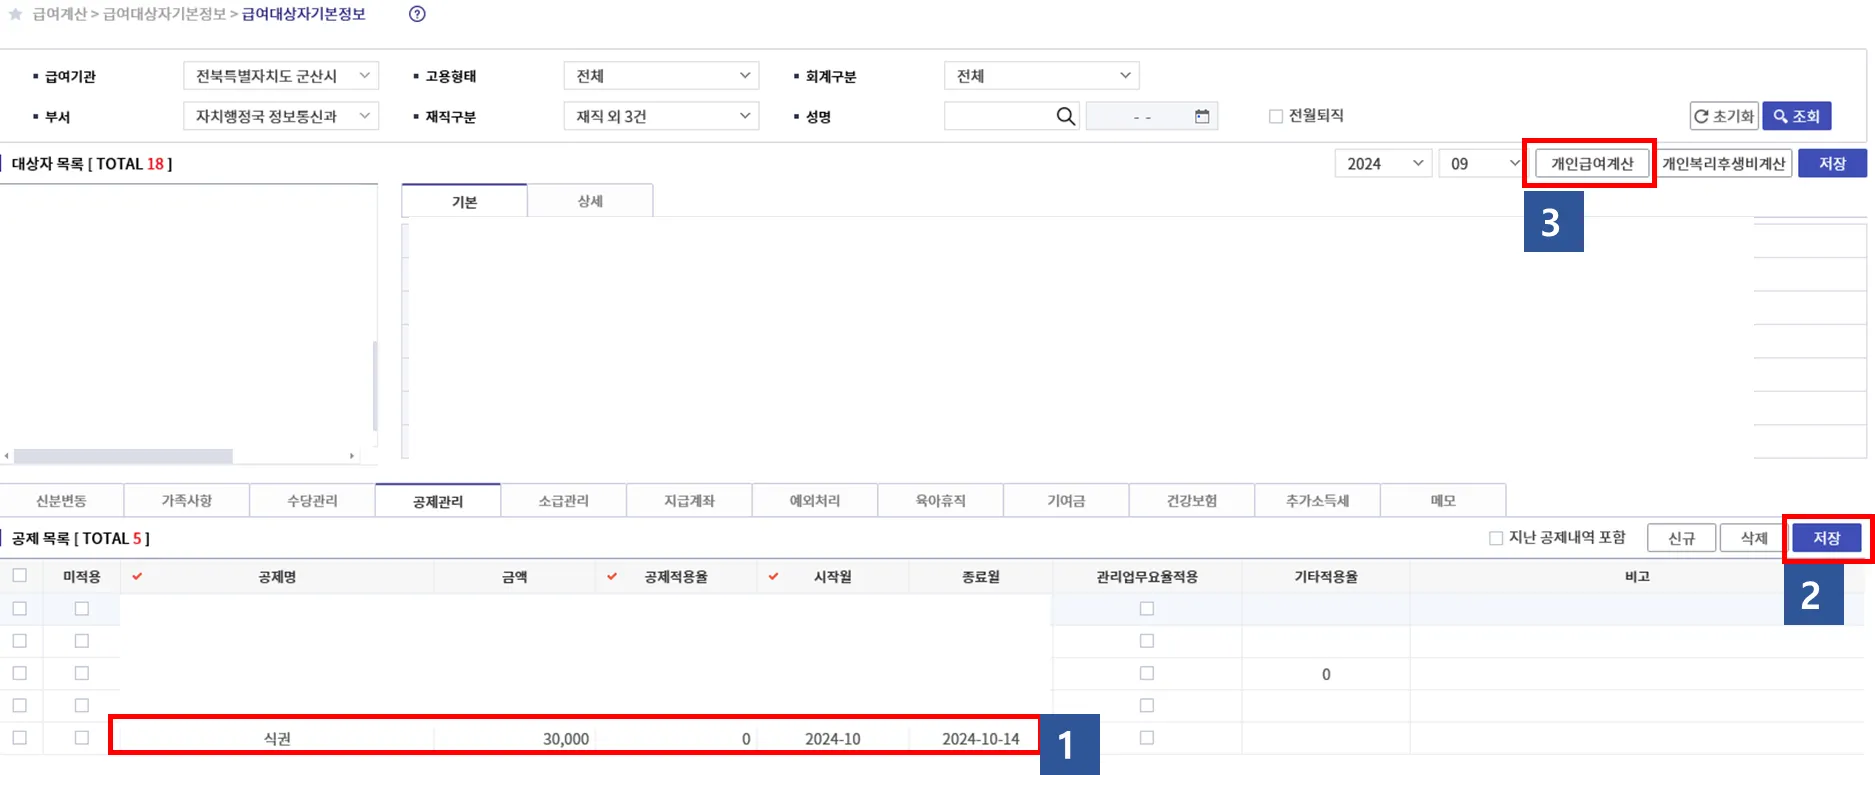The width and height of the screenshot is (1875, 790).
Task: Toggle 관리업무요율적용 checkbox in the 식권 row
Action: click(1147, 738)
